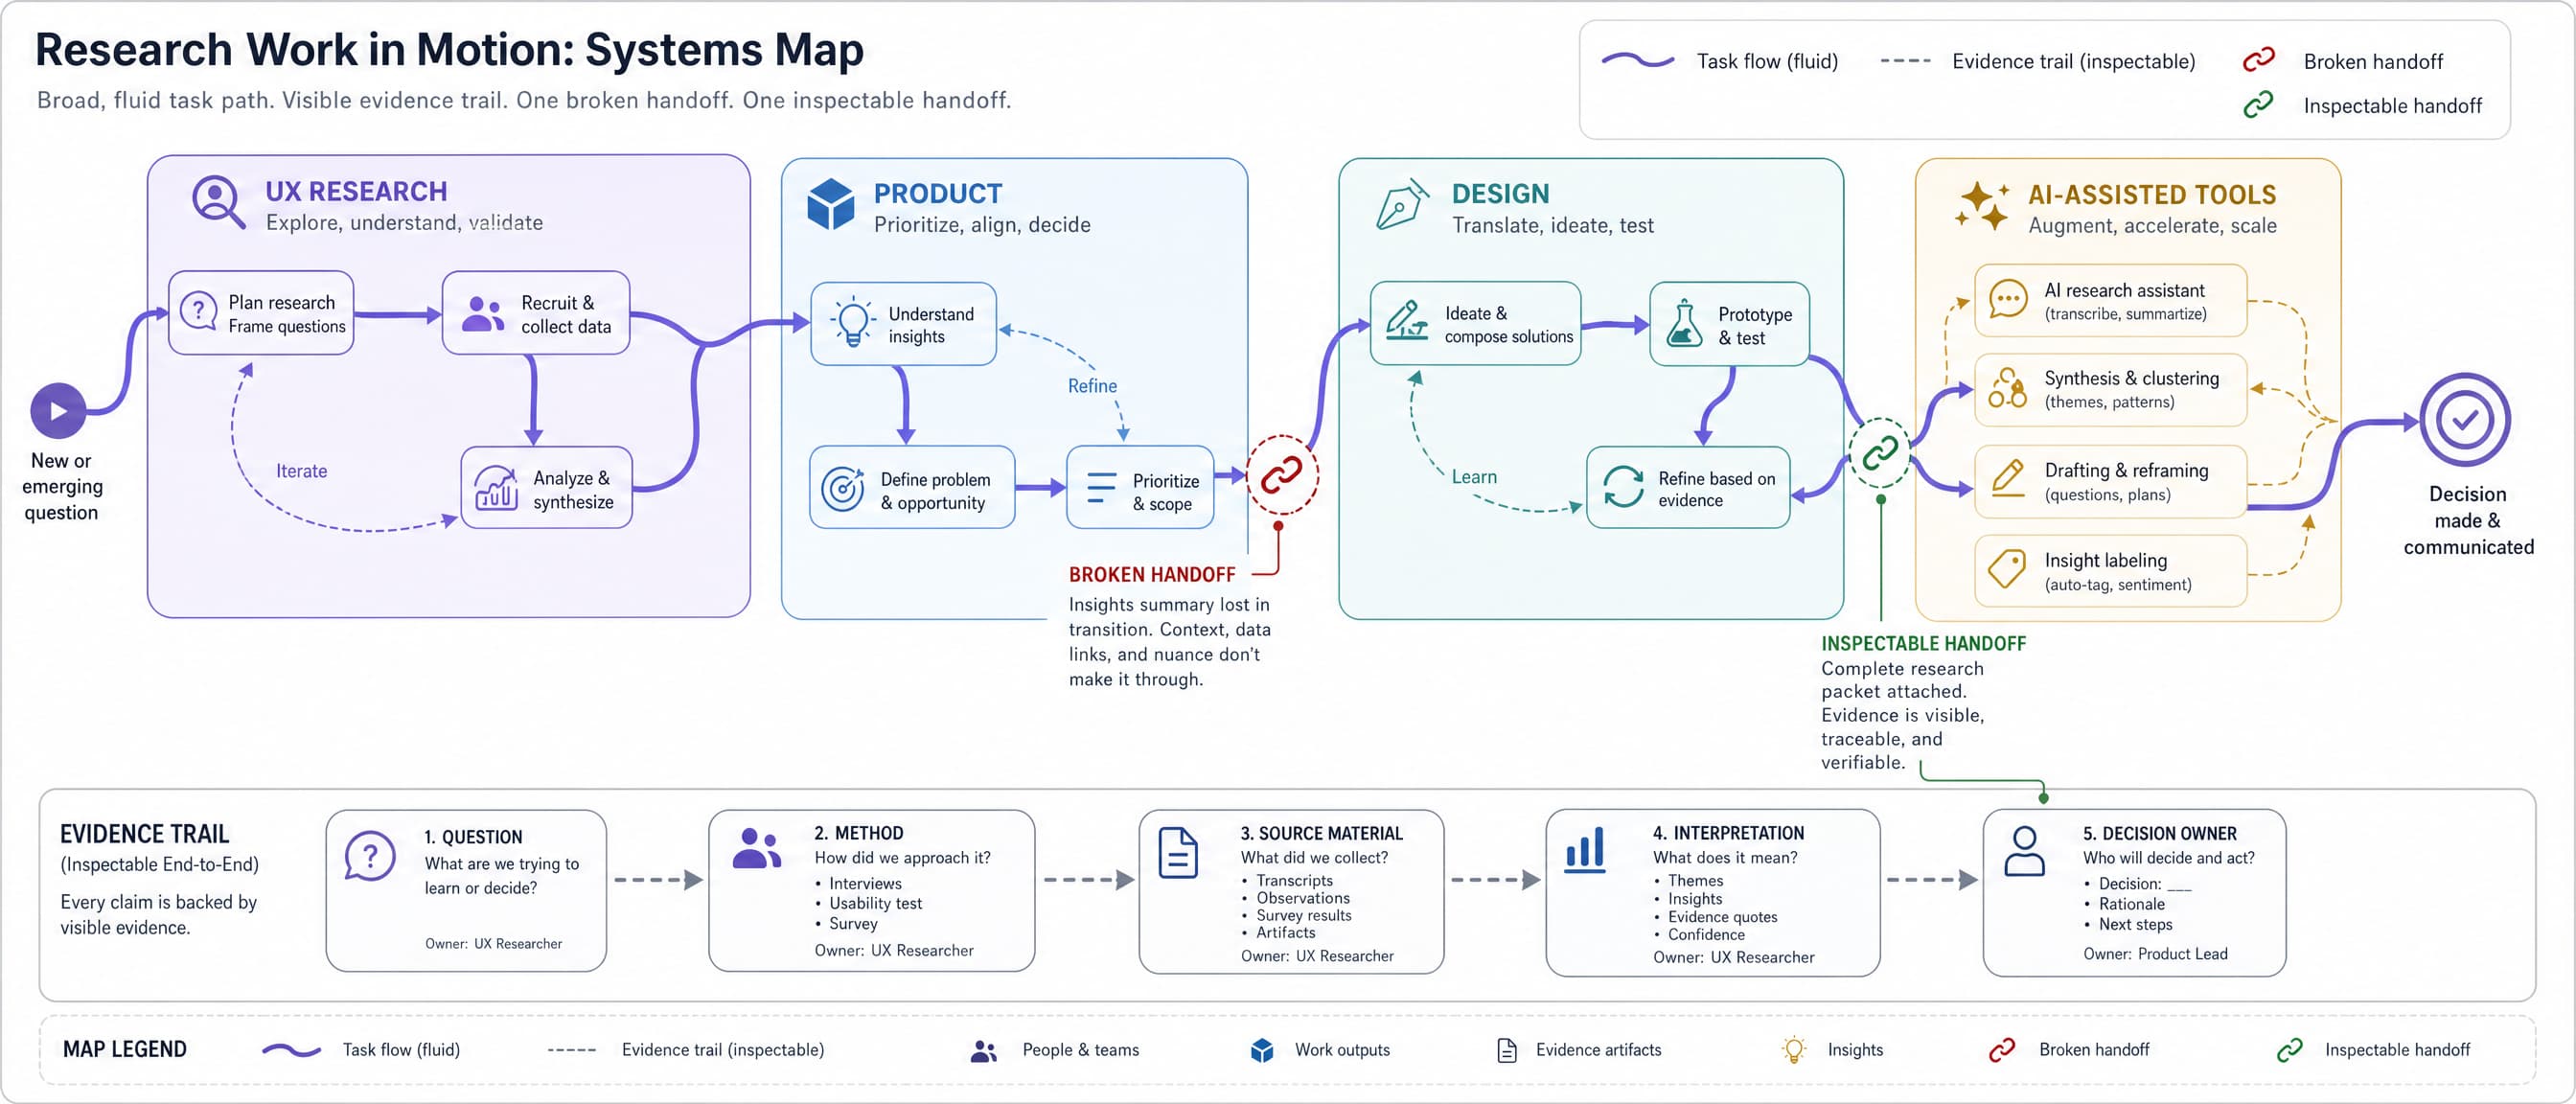Click the red broken handoff link icon
2576x1104 pixels.
click(x=1281, y=475)
